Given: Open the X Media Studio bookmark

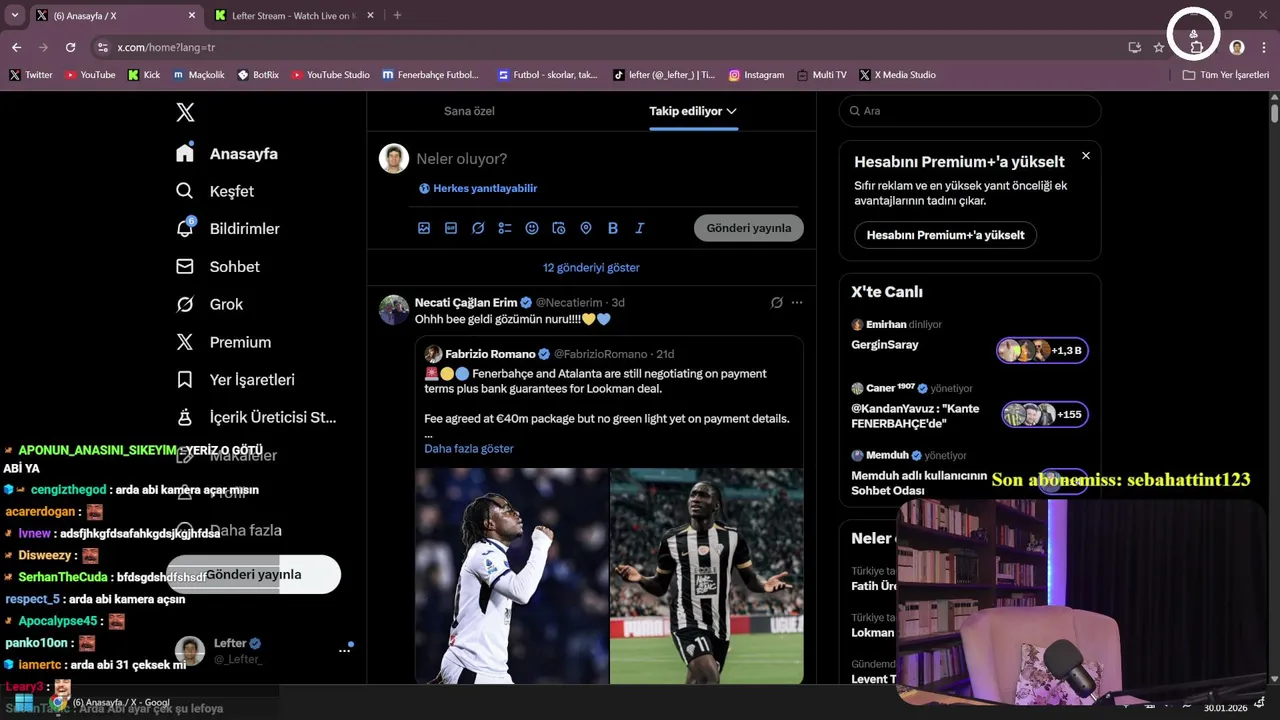Looking at the screenshot, I should coord(898,75).
